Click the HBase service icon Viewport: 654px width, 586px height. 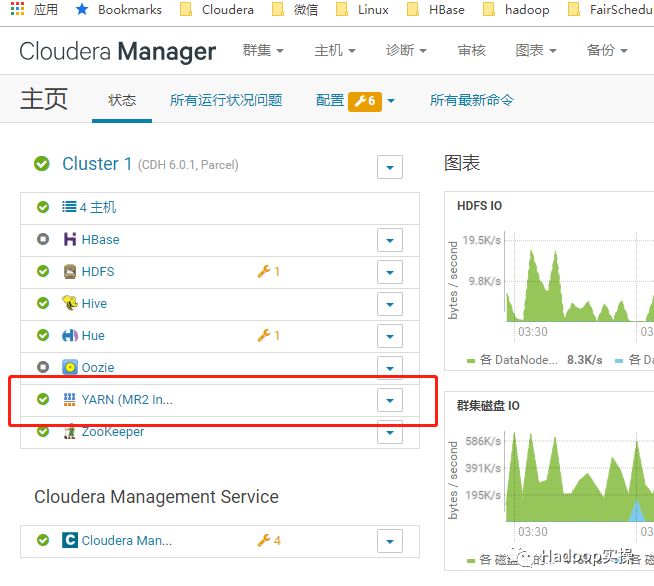[70, 240]
